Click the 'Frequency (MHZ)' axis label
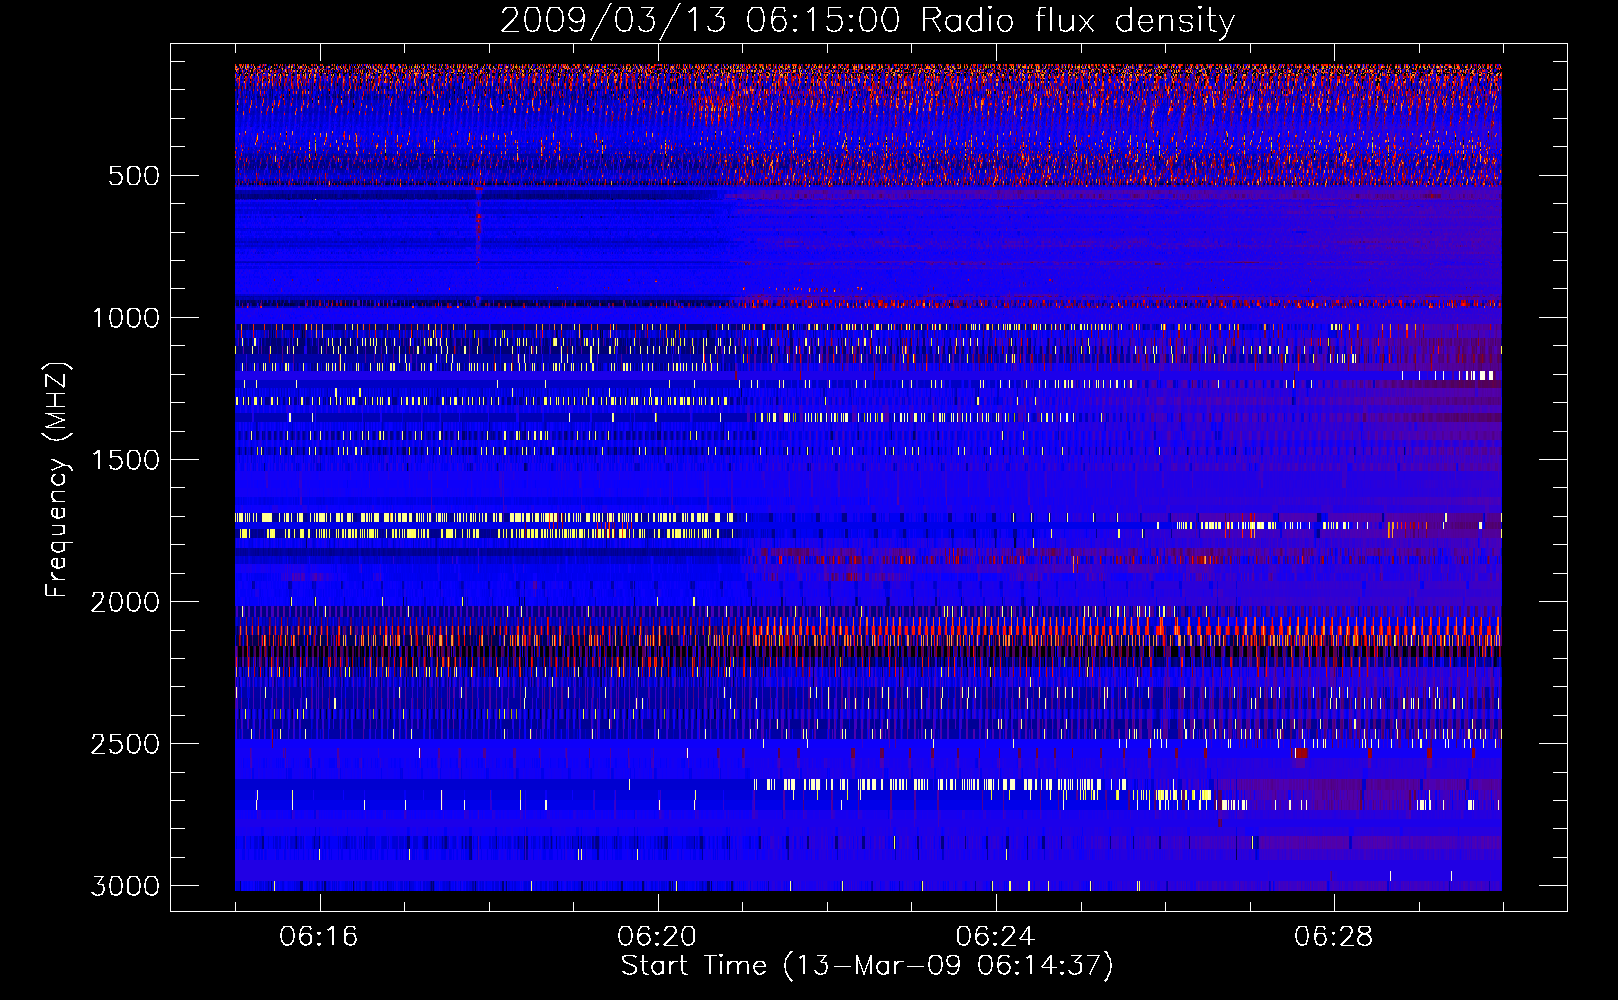The height and width of the screenshot is (1000, 1618). click(57, 479)
